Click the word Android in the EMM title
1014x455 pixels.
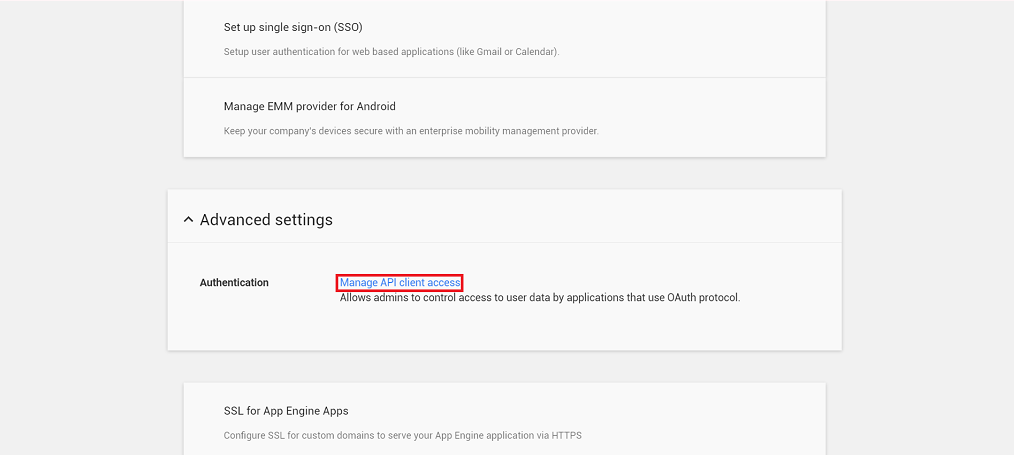click(x=377, y=106)
